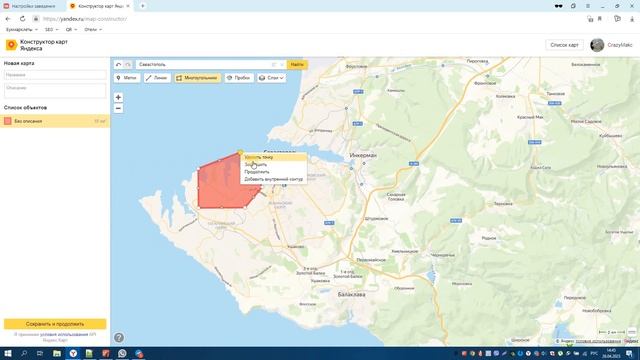Close the Конструктор карт browser tab
The image size is (640, 360).
[128, 6]
